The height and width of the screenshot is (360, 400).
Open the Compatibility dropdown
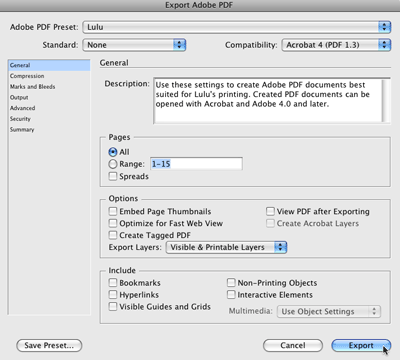point(336,45)
